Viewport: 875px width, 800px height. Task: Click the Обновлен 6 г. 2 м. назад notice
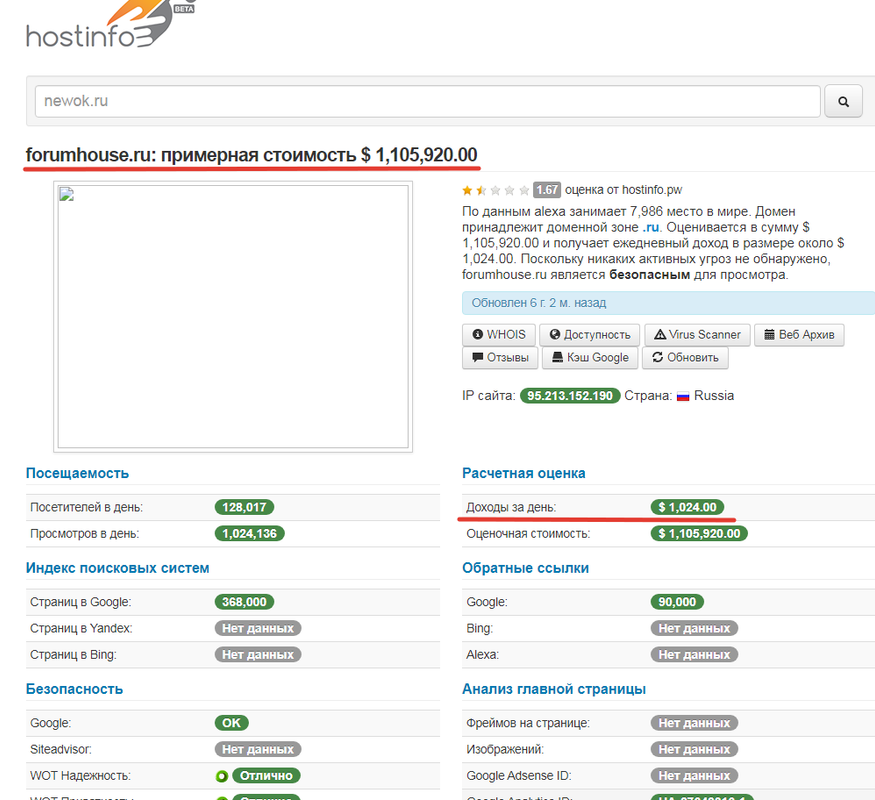(668, 303)
